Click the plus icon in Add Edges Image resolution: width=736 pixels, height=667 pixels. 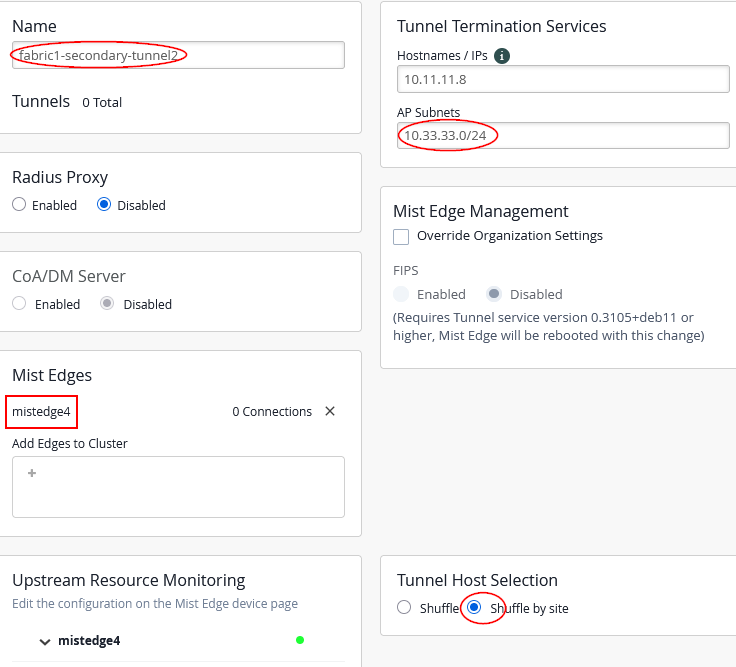32,474
